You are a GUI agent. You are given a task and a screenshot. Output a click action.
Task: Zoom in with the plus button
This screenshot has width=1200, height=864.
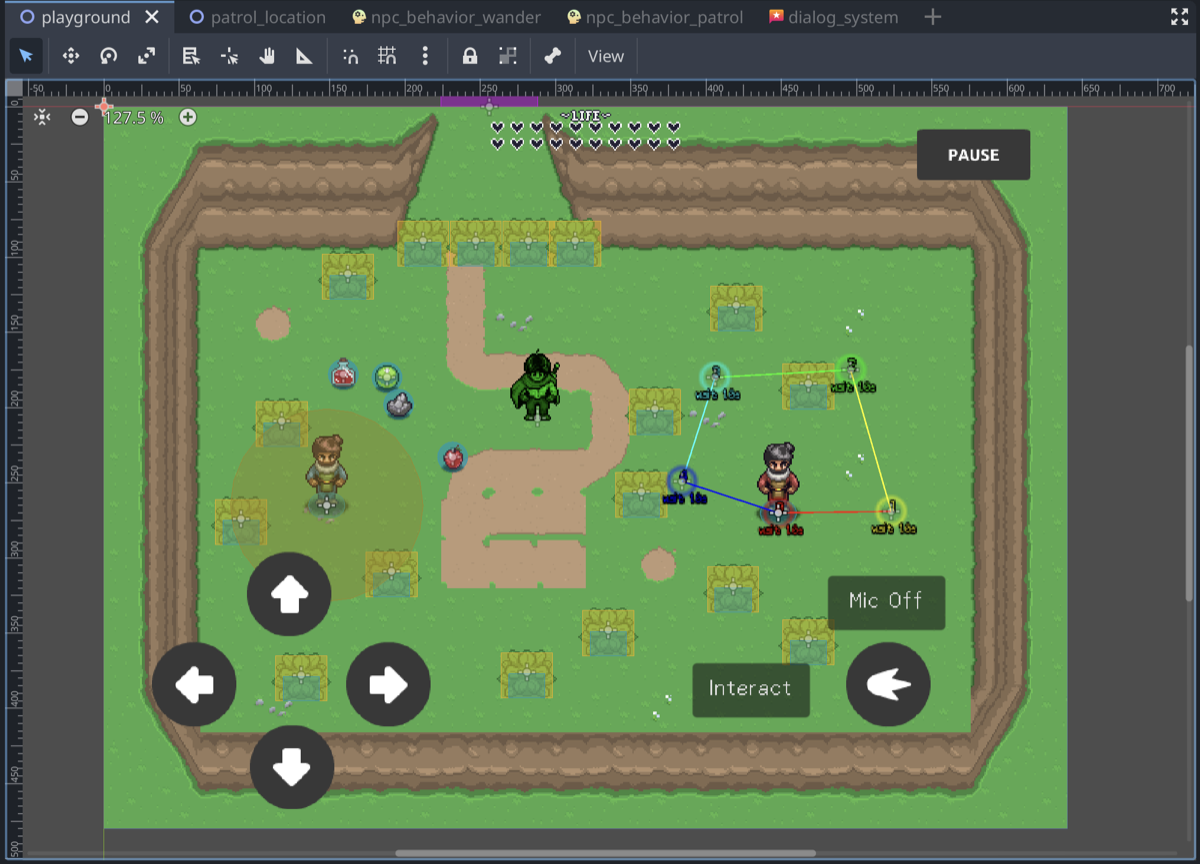pyautogui.click(x=188, y=117)
